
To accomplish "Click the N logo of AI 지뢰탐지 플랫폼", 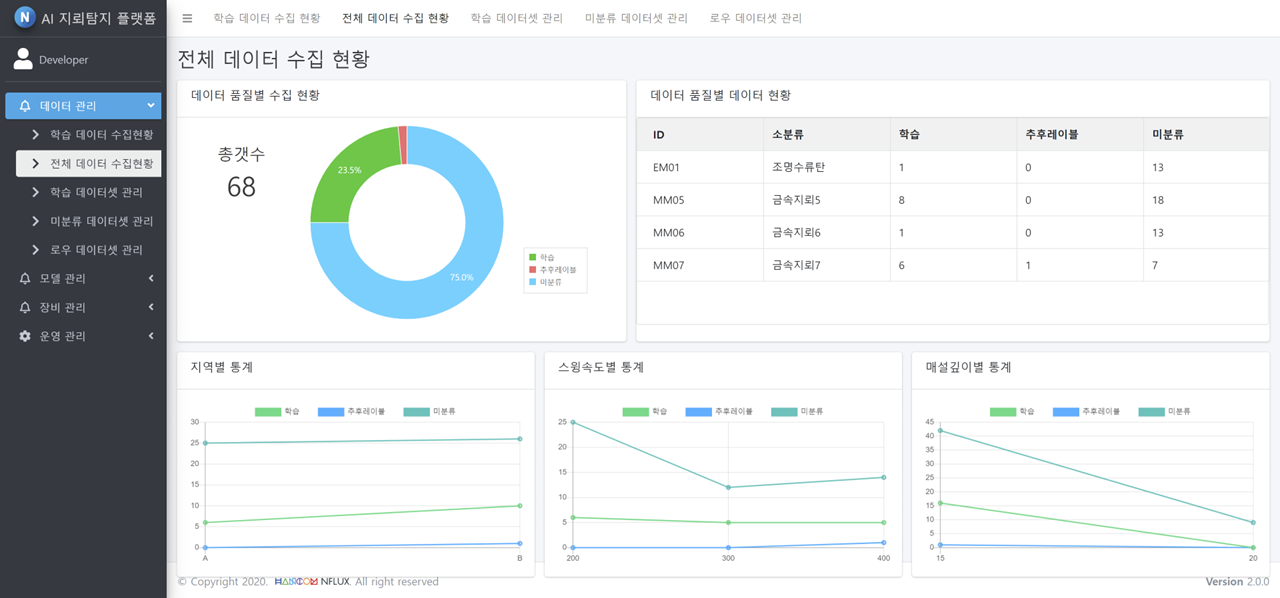I will [24, 18].
